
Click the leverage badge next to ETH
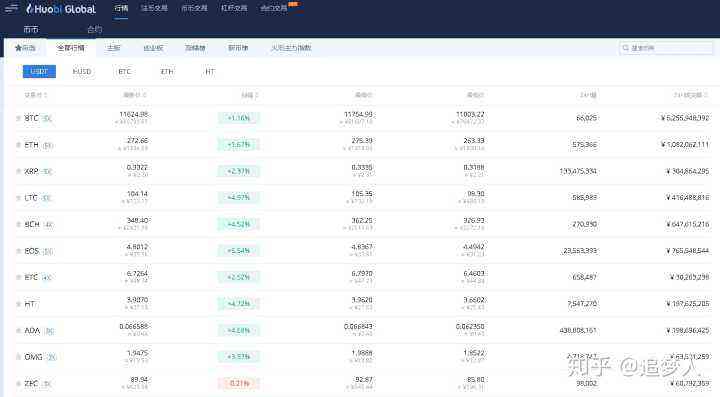pos(48,145)
